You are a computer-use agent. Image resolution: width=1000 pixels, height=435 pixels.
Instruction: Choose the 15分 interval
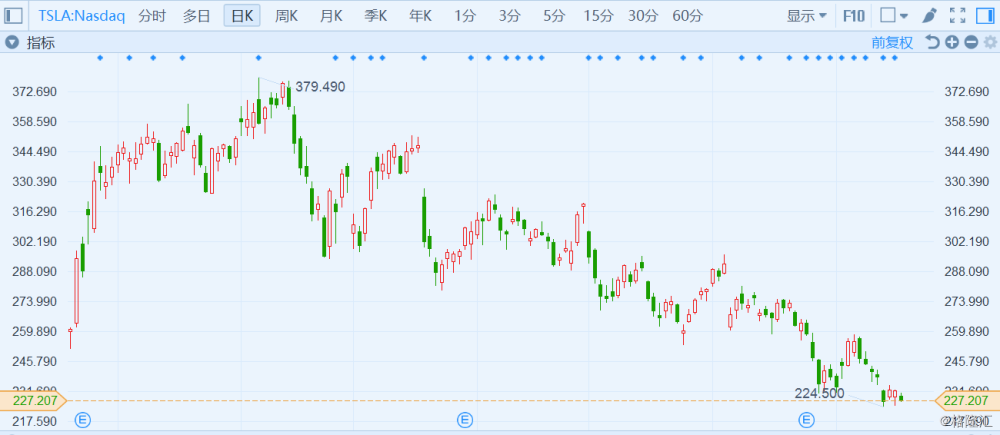tap(598, 16)
